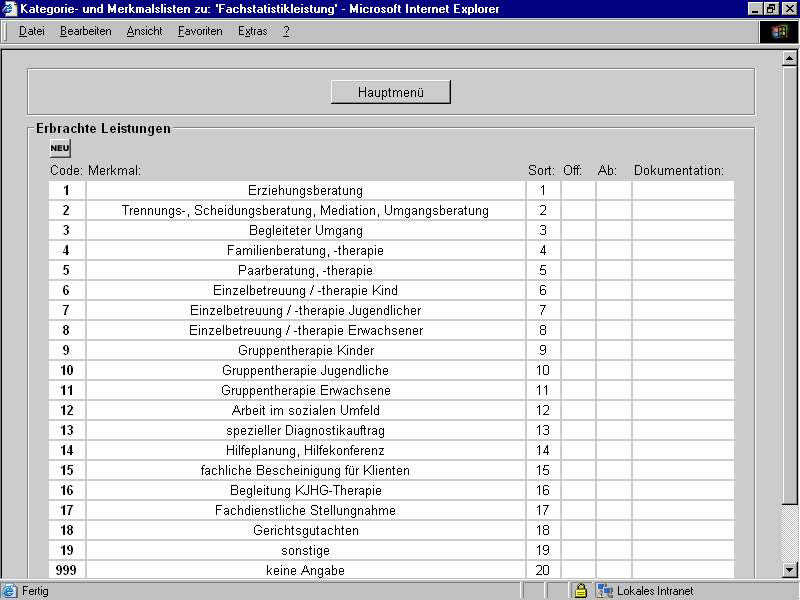Open the Ansicht menu
Image resolution: width=800 pixels, height=600 pixels.
144,31
